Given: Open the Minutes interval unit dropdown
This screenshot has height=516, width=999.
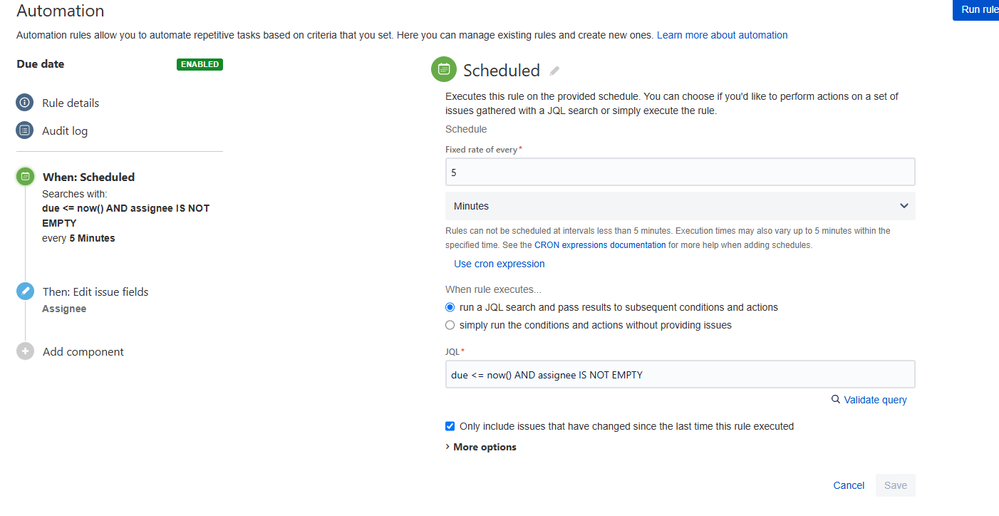Looking at the screenshot, I should coord(680,206).
